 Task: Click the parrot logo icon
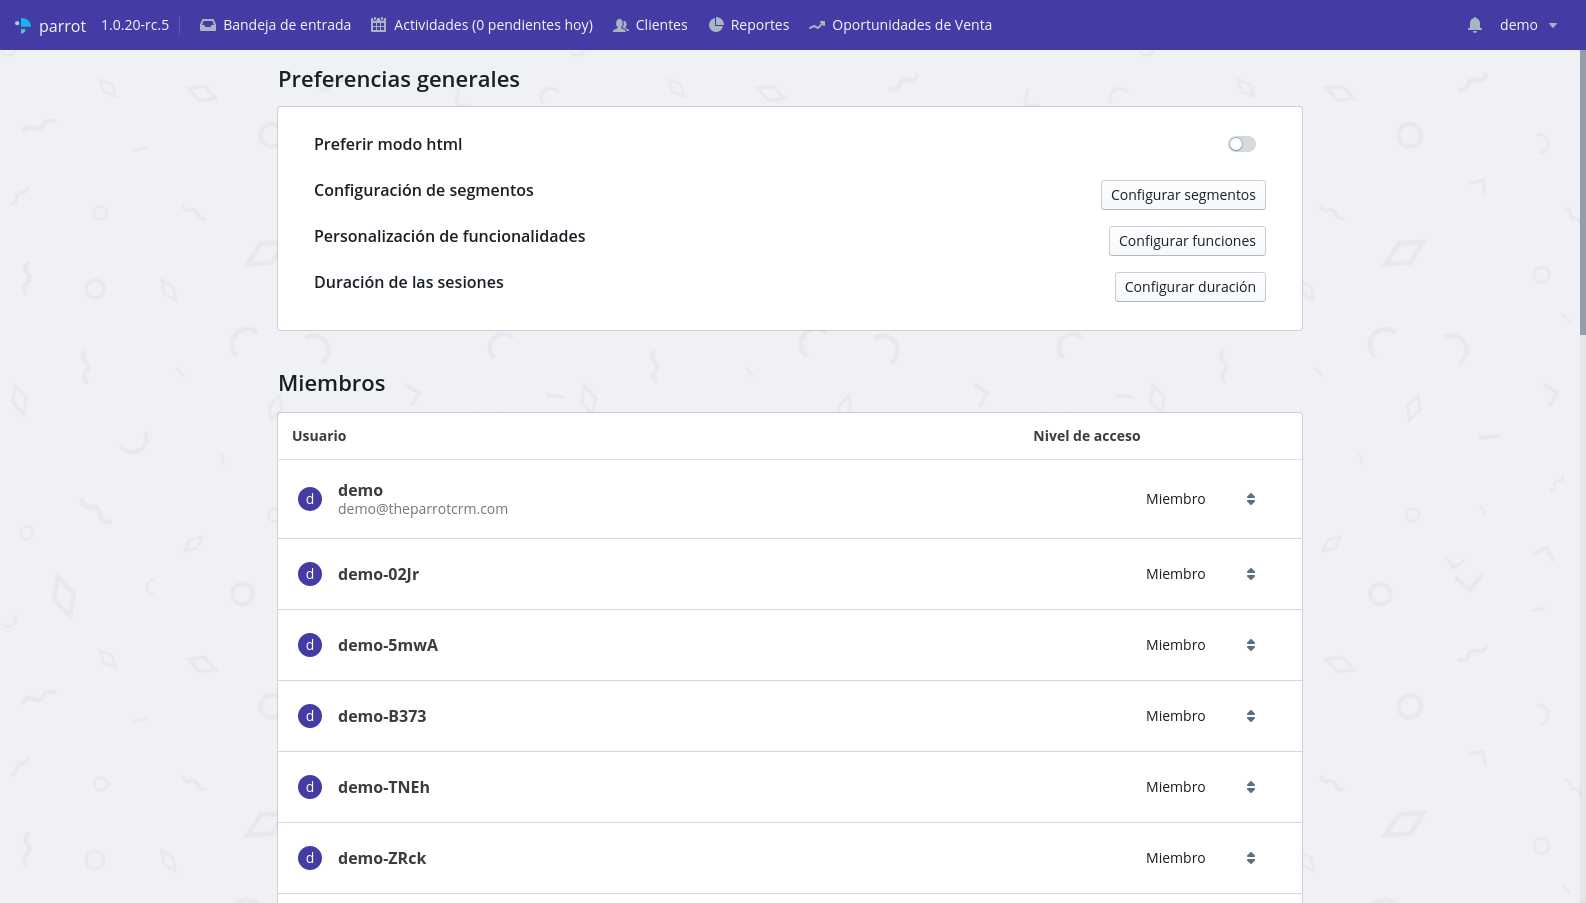pyautogui.click(x=23, y=25)
